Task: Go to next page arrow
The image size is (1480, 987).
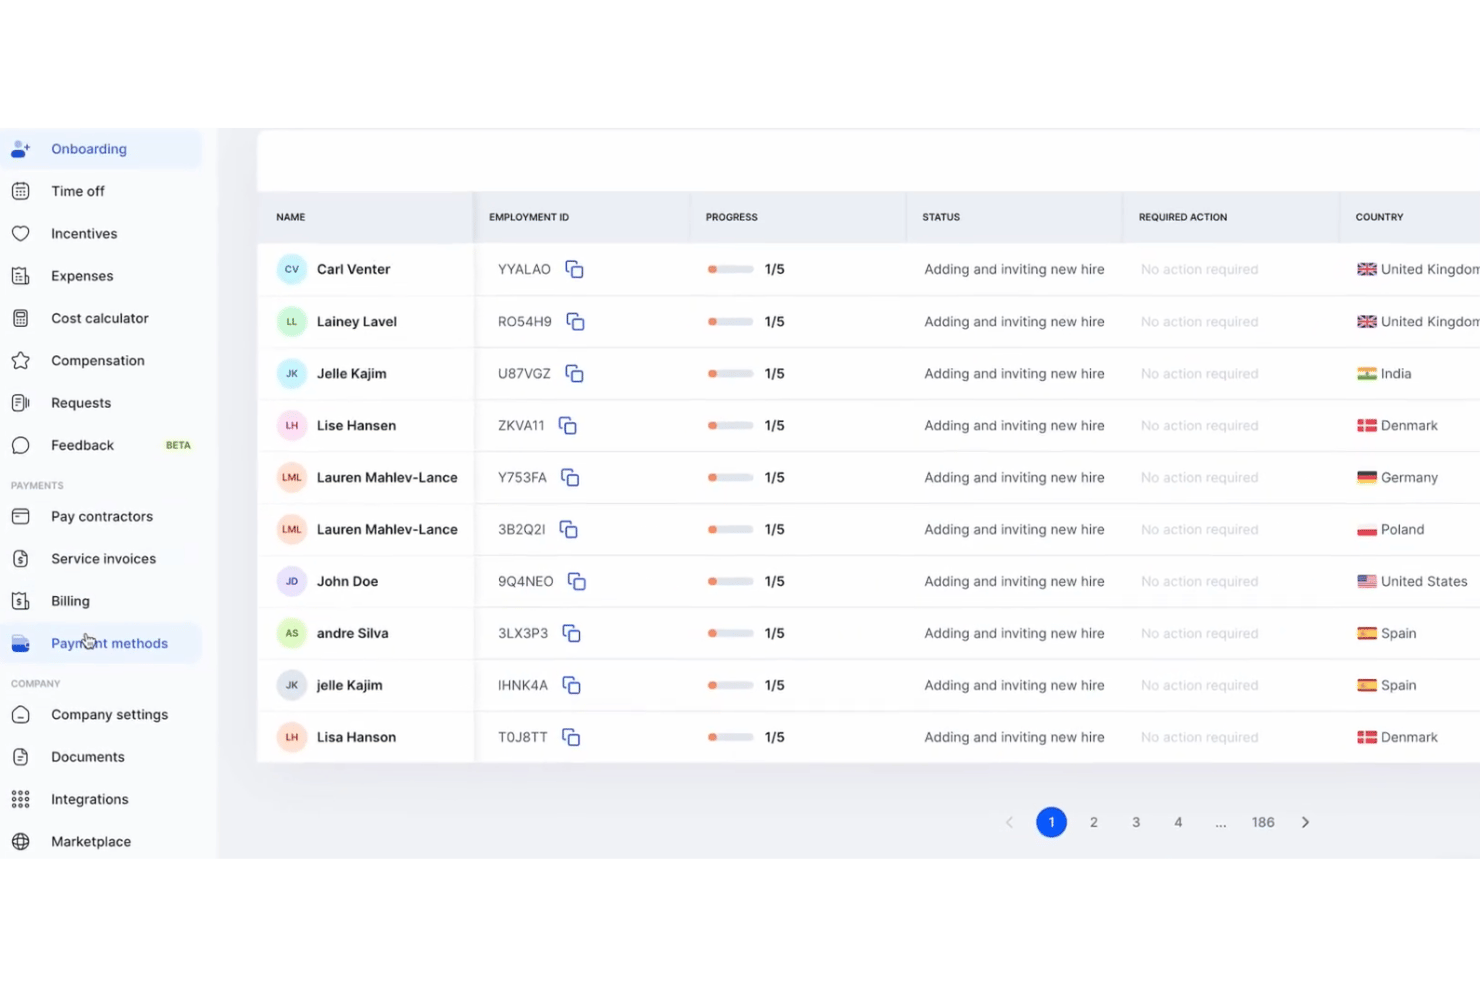Action: [1305, 822]
